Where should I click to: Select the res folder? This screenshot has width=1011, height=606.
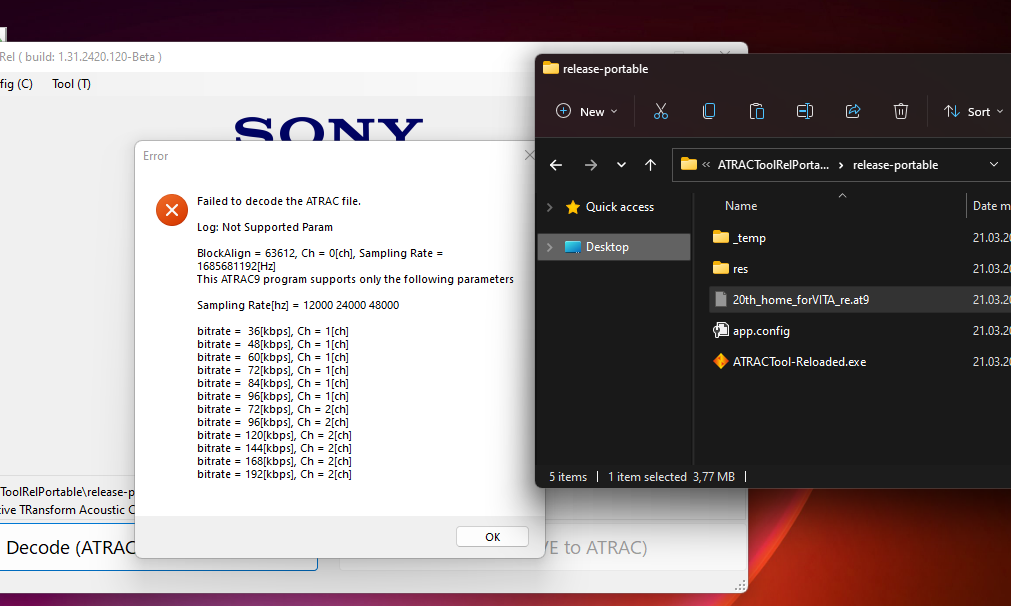pyautogui.click(x=740, y=269)
